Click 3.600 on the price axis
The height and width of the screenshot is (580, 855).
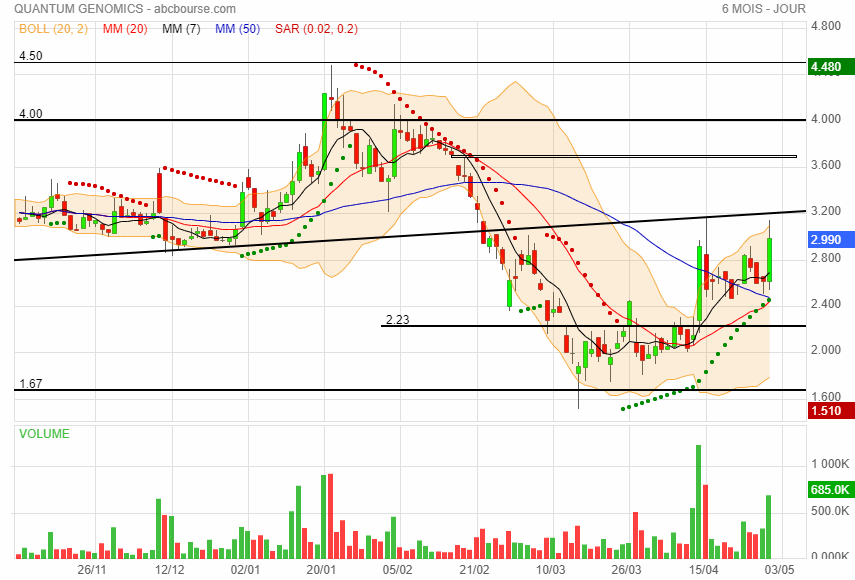click(826, 165)
